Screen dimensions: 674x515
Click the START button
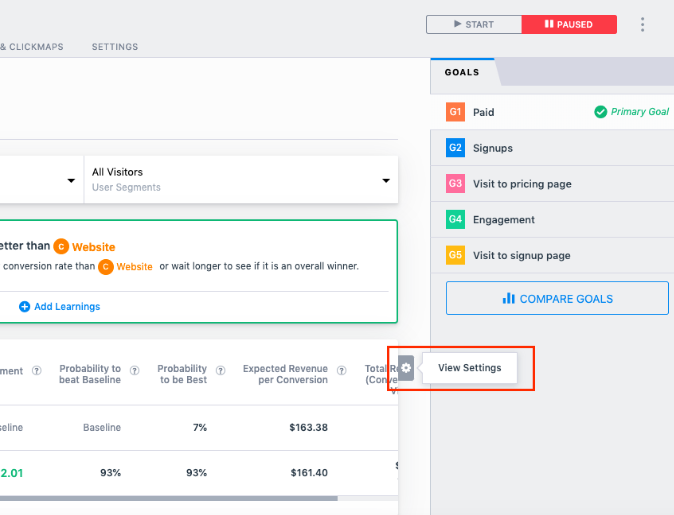(474, 25)
